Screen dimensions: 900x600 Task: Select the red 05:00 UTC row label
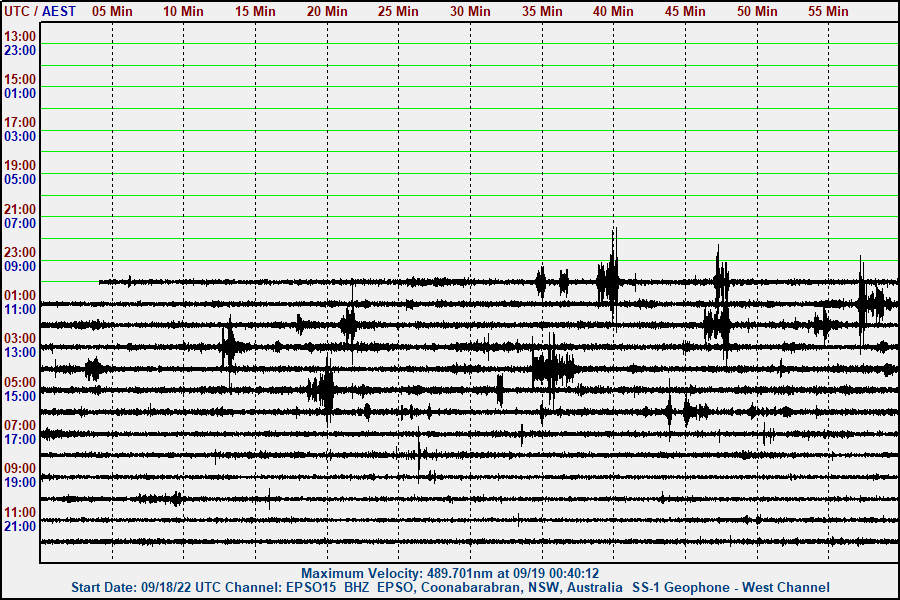pos(20,382)
